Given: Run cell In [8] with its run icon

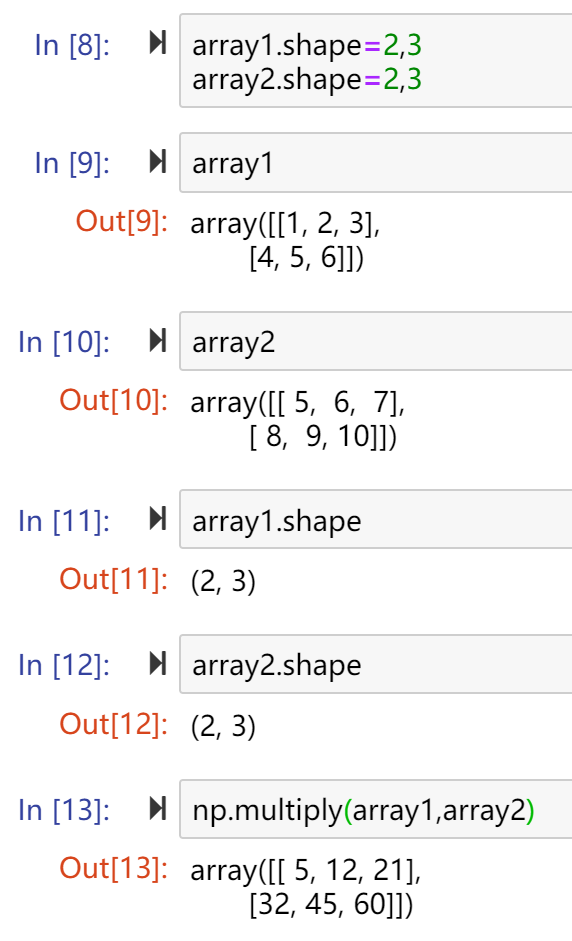Looking at the screenshot, I should coord(158,43).
